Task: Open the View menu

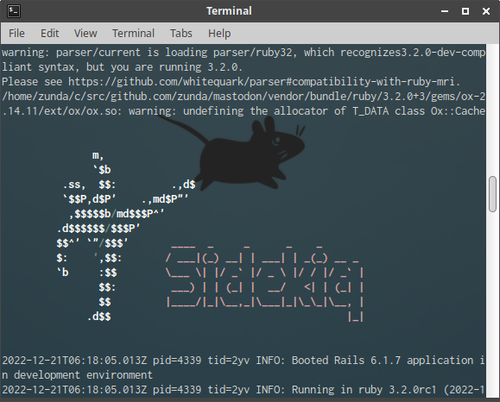Action: point(85,33)
